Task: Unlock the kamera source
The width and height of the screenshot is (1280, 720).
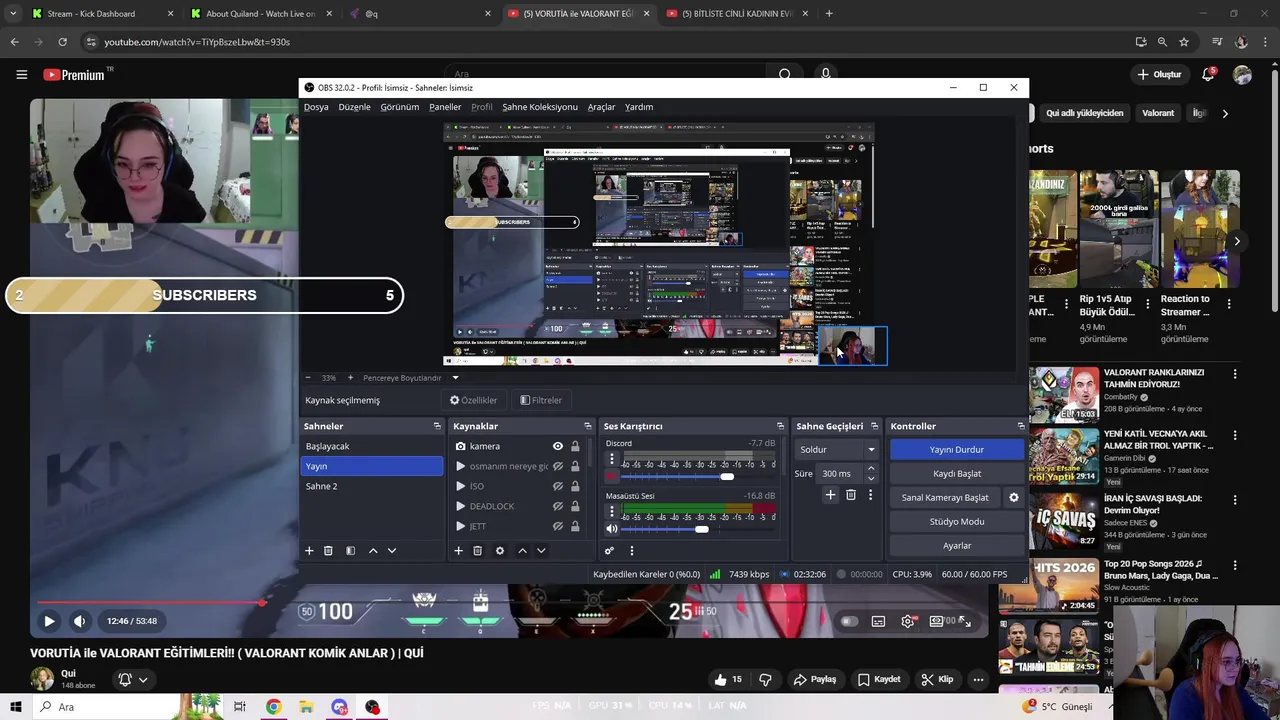Action: click(575, 446)
